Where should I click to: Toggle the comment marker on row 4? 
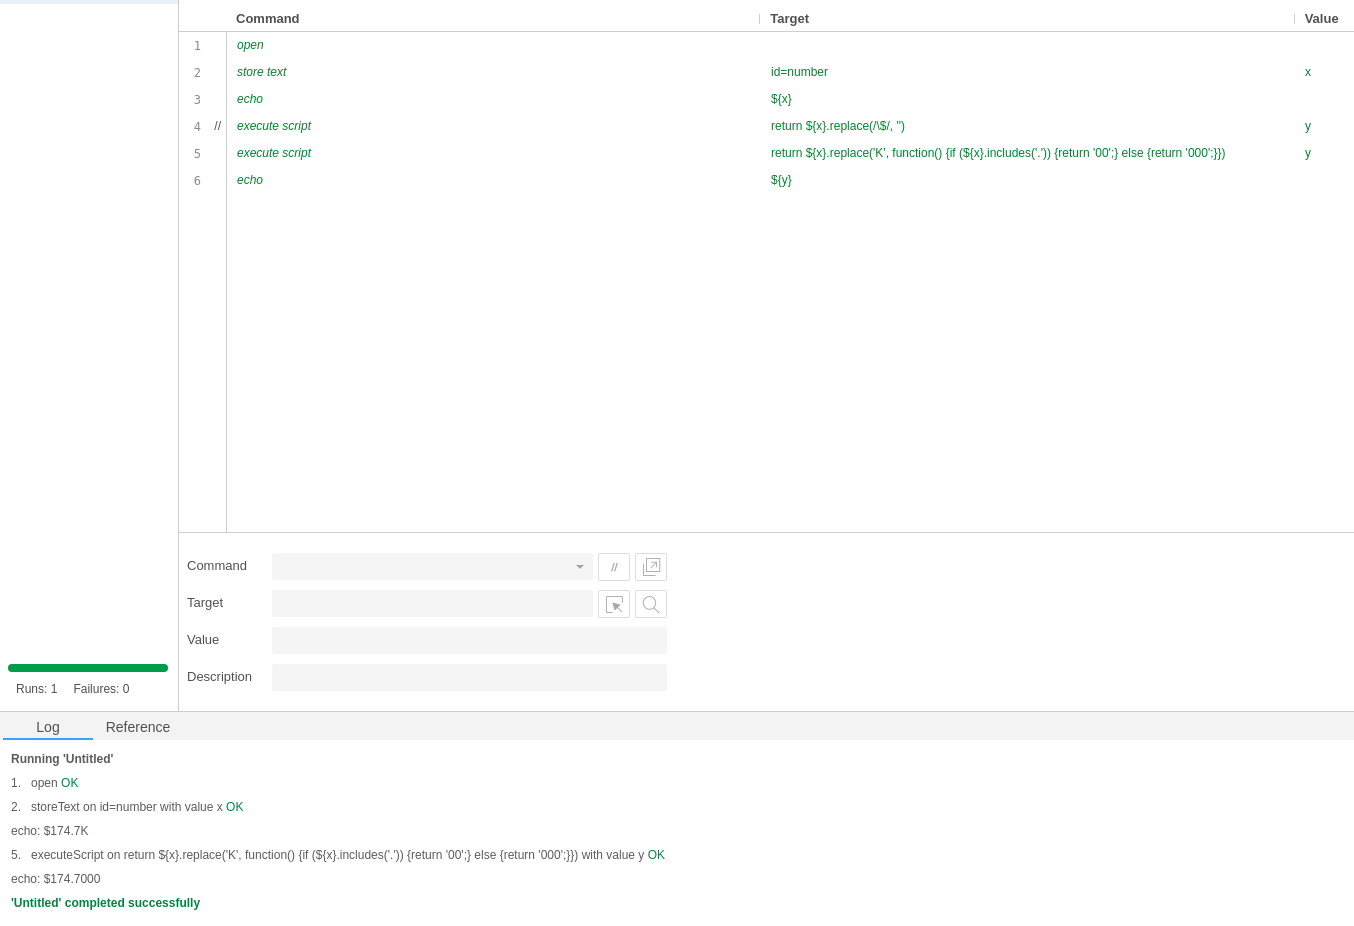click(217, 126)
